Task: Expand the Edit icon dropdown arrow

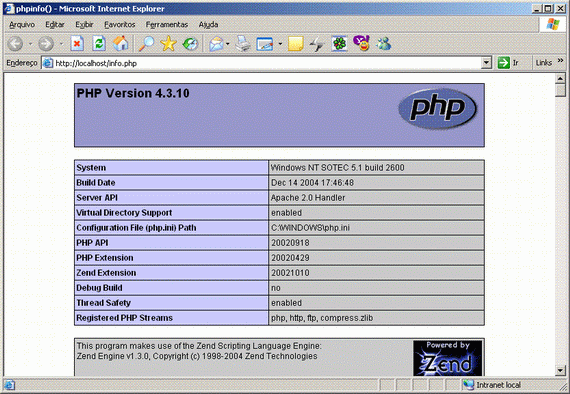Action: 280,44
